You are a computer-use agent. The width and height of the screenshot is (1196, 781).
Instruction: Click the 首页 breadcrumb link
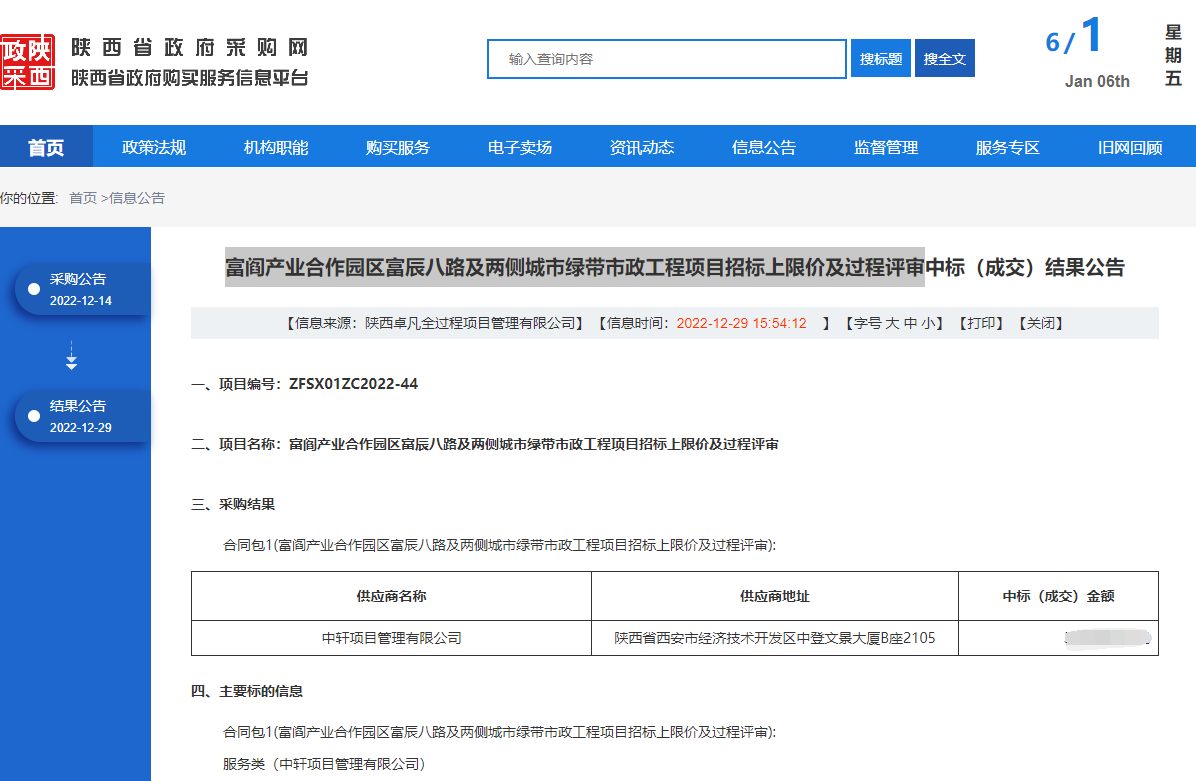pos(83,198)
